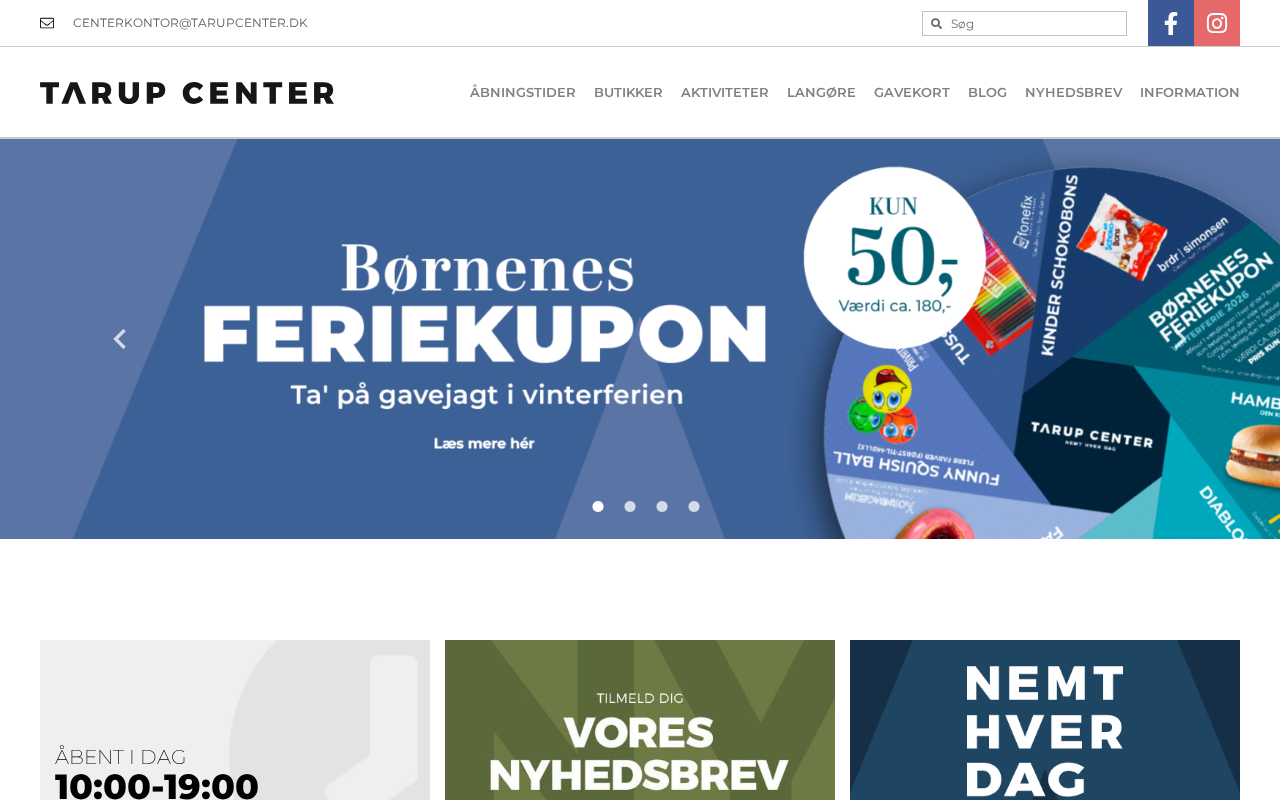This screenshot has width=1280, height=800.
Task: Go to previous slide arrow
Action: click(x=120, y=339)
